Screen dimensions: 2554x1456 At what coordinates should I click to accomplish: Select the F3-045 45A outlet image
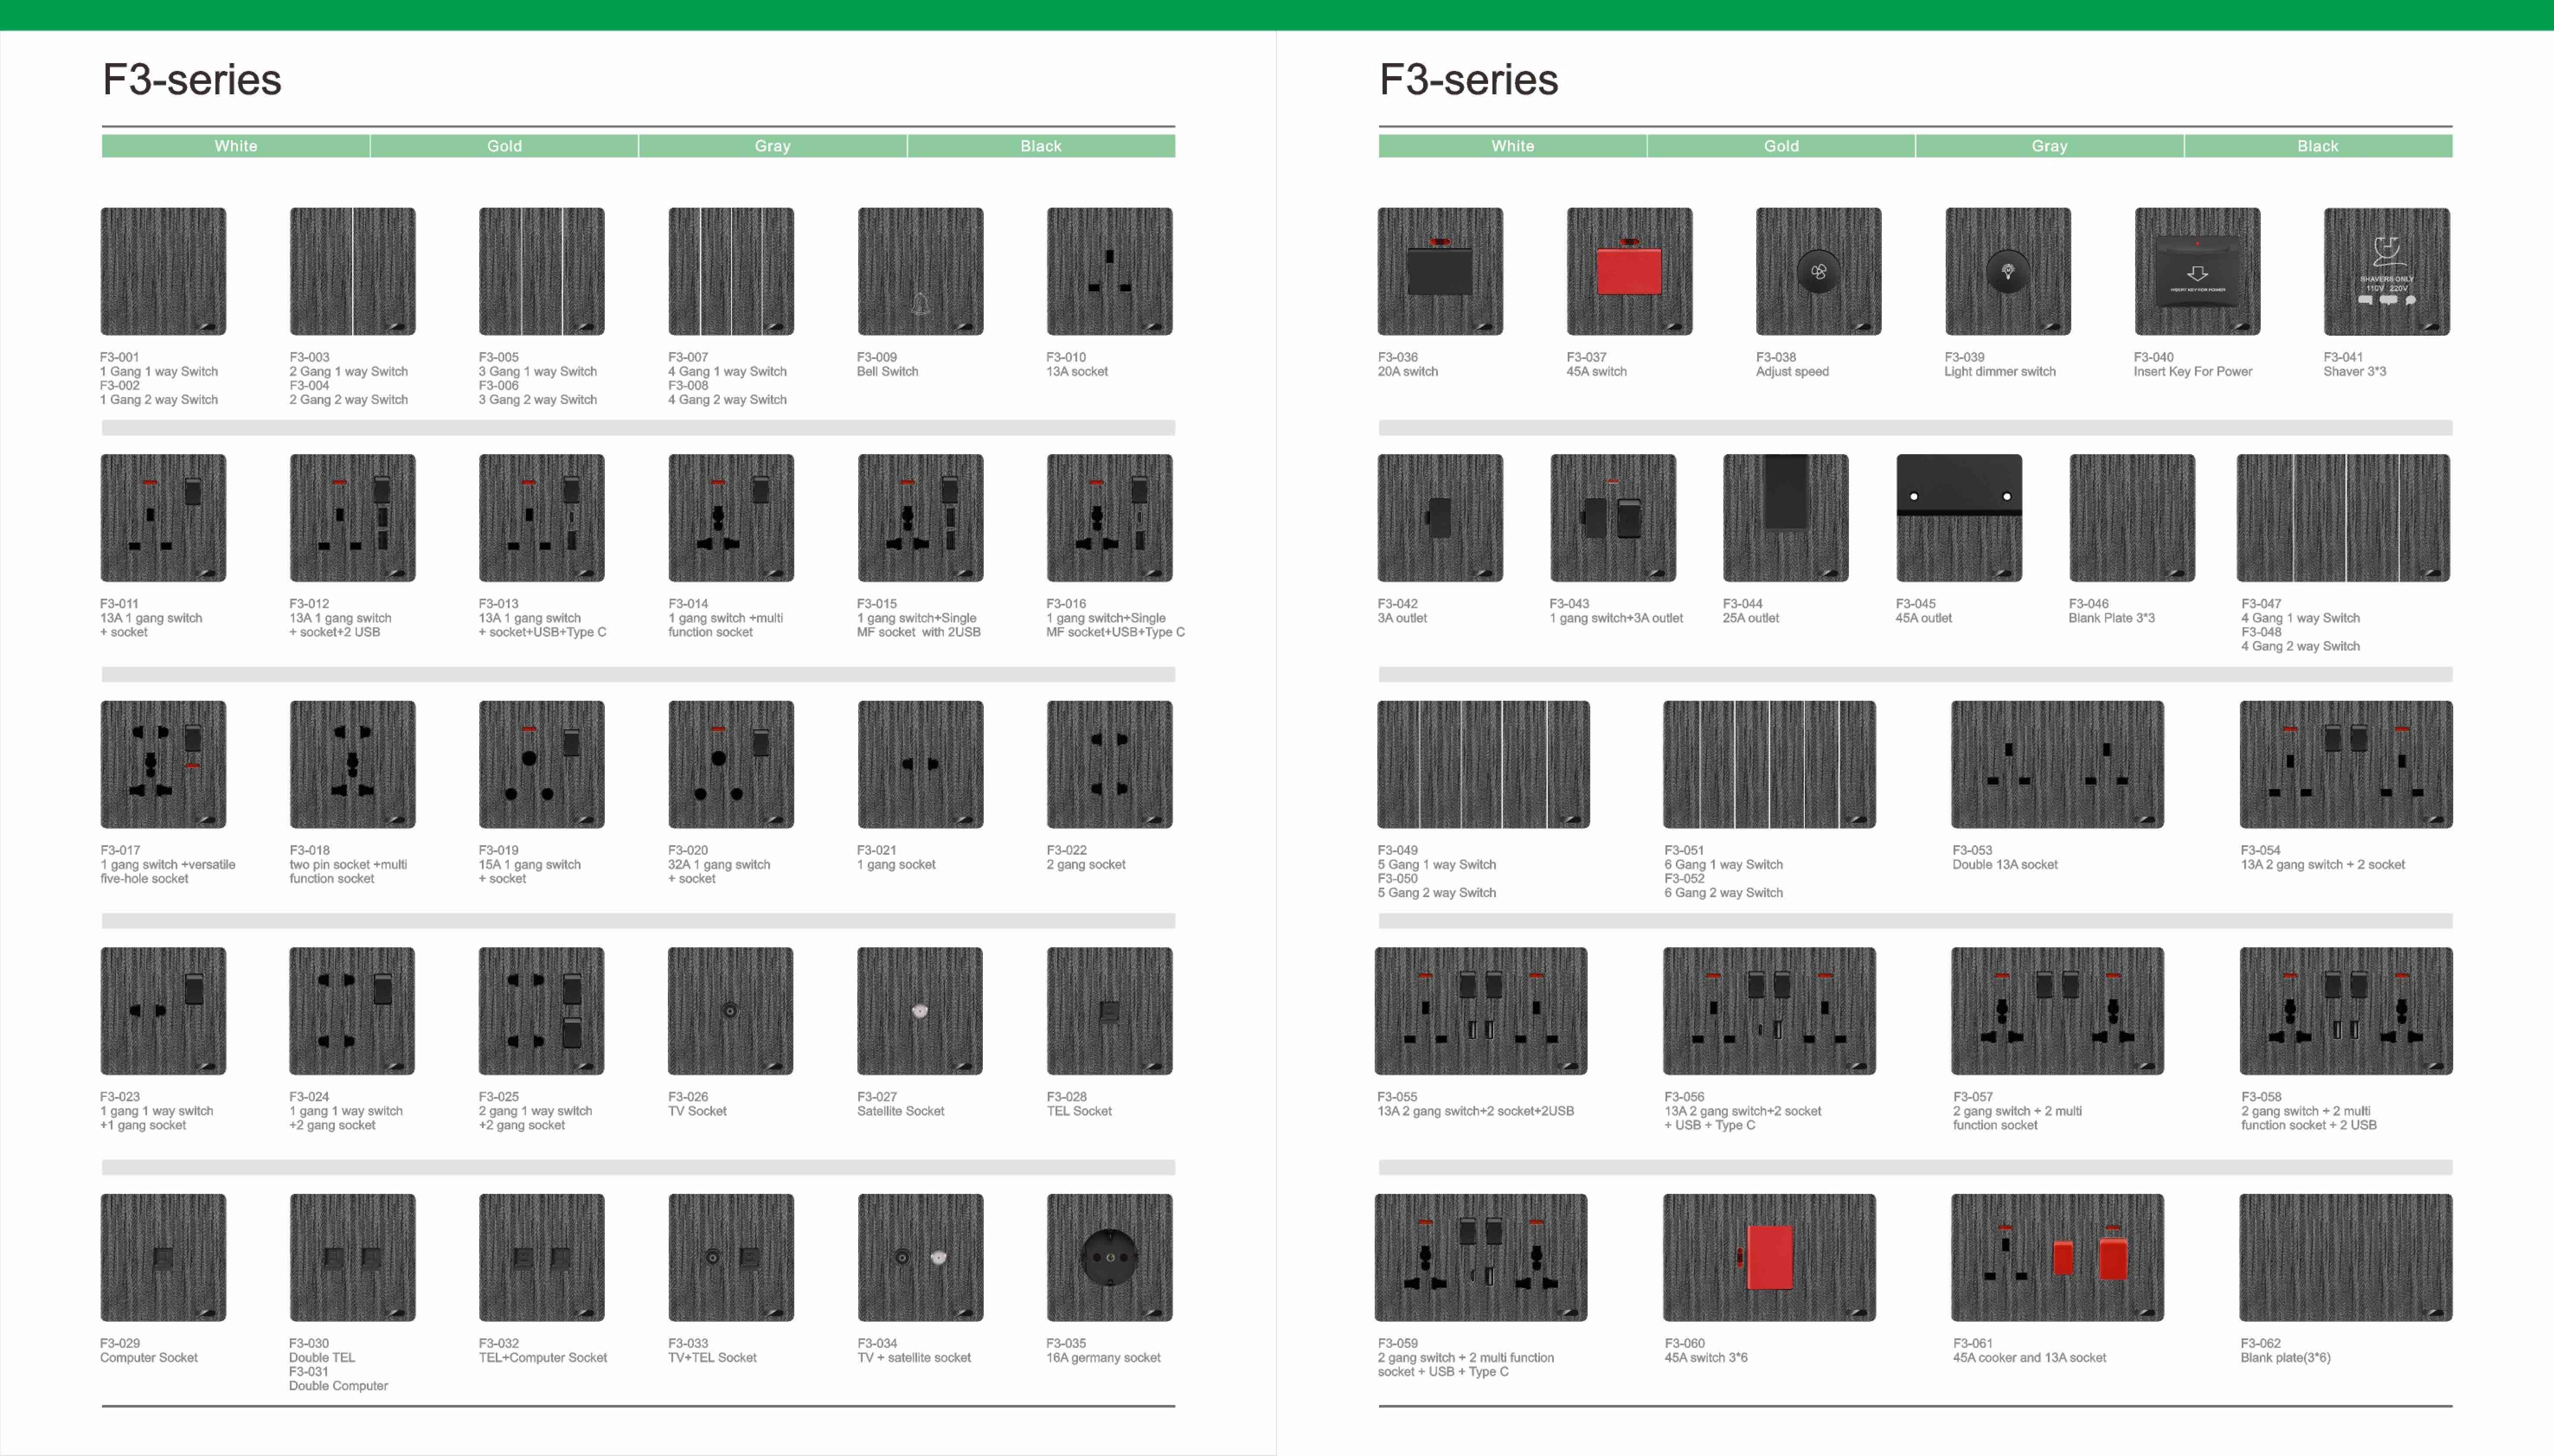(x=1959, y=518)
